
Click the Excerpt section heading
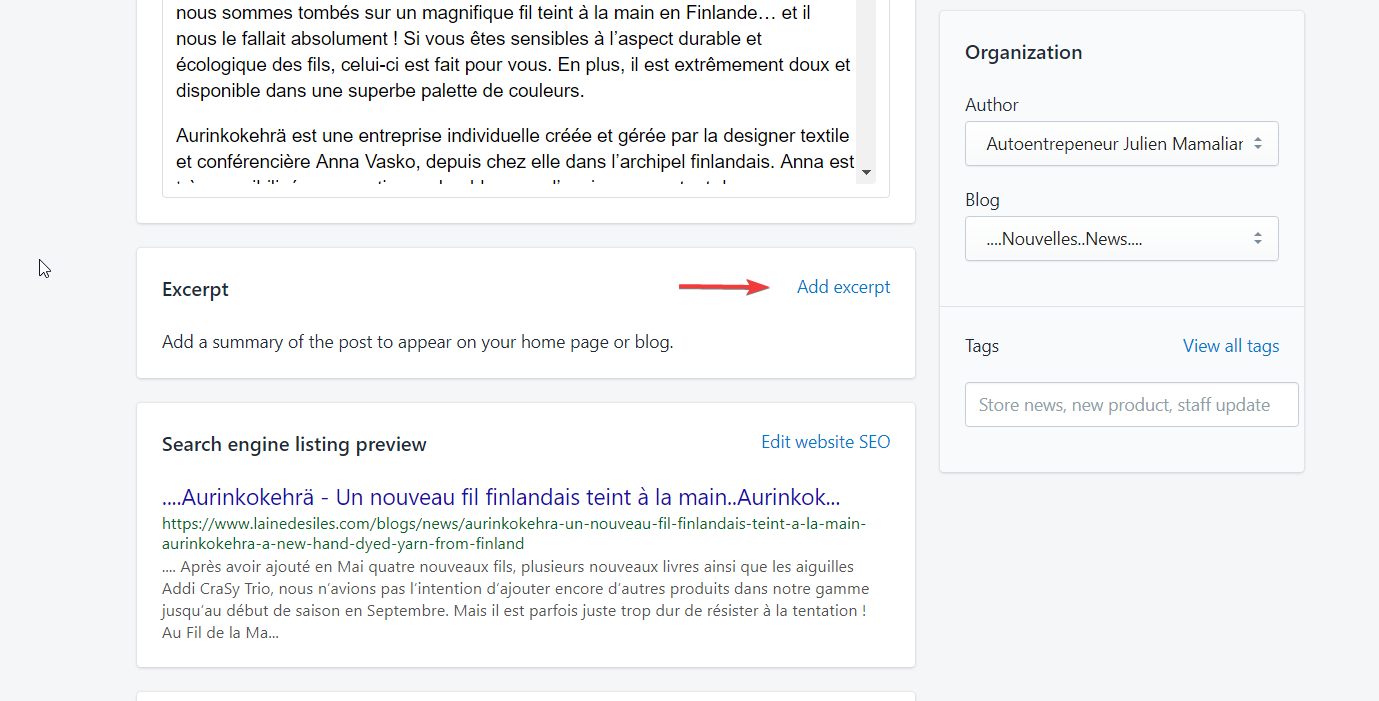(195, 290)
